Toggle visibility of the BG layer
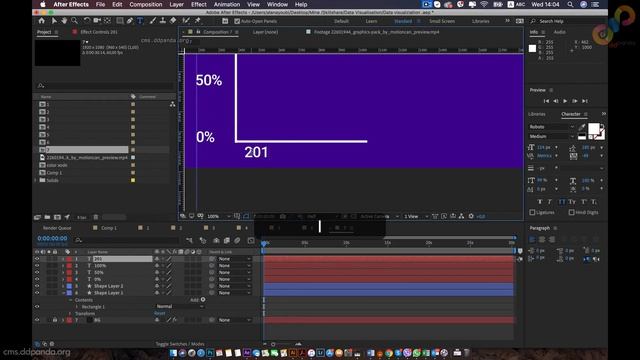 click(37, 320)
